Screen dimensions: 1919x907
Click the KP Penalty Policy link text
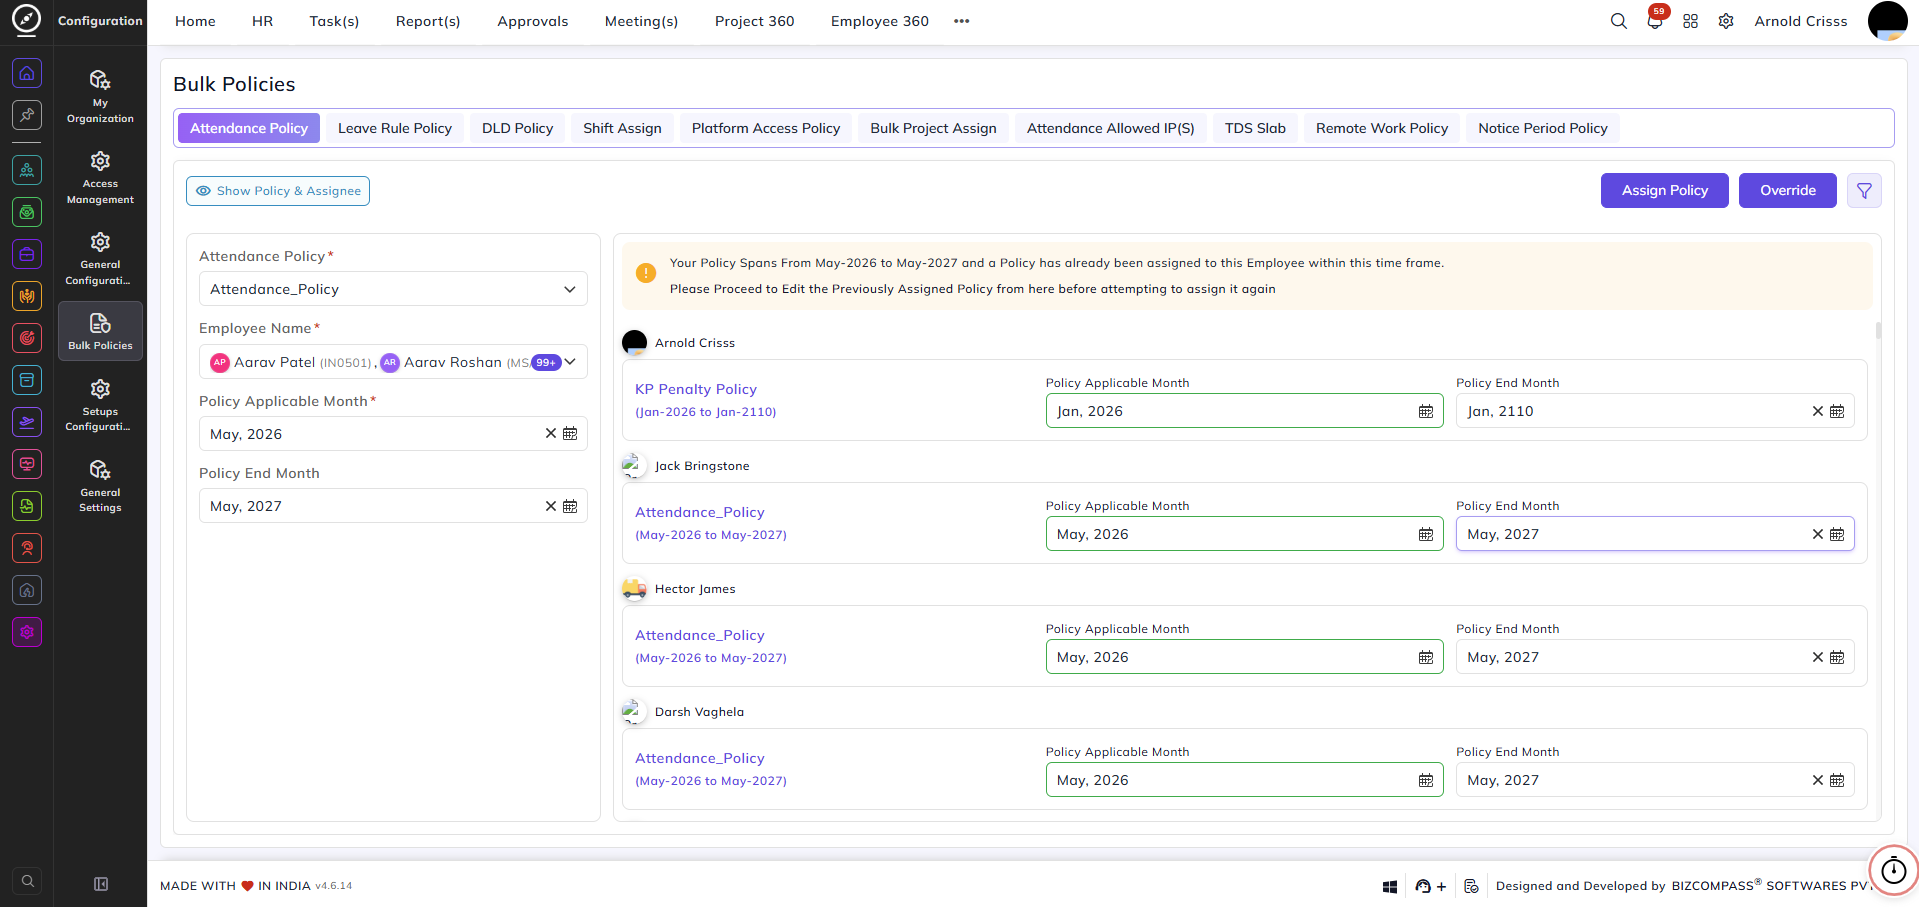click(696, 389)
